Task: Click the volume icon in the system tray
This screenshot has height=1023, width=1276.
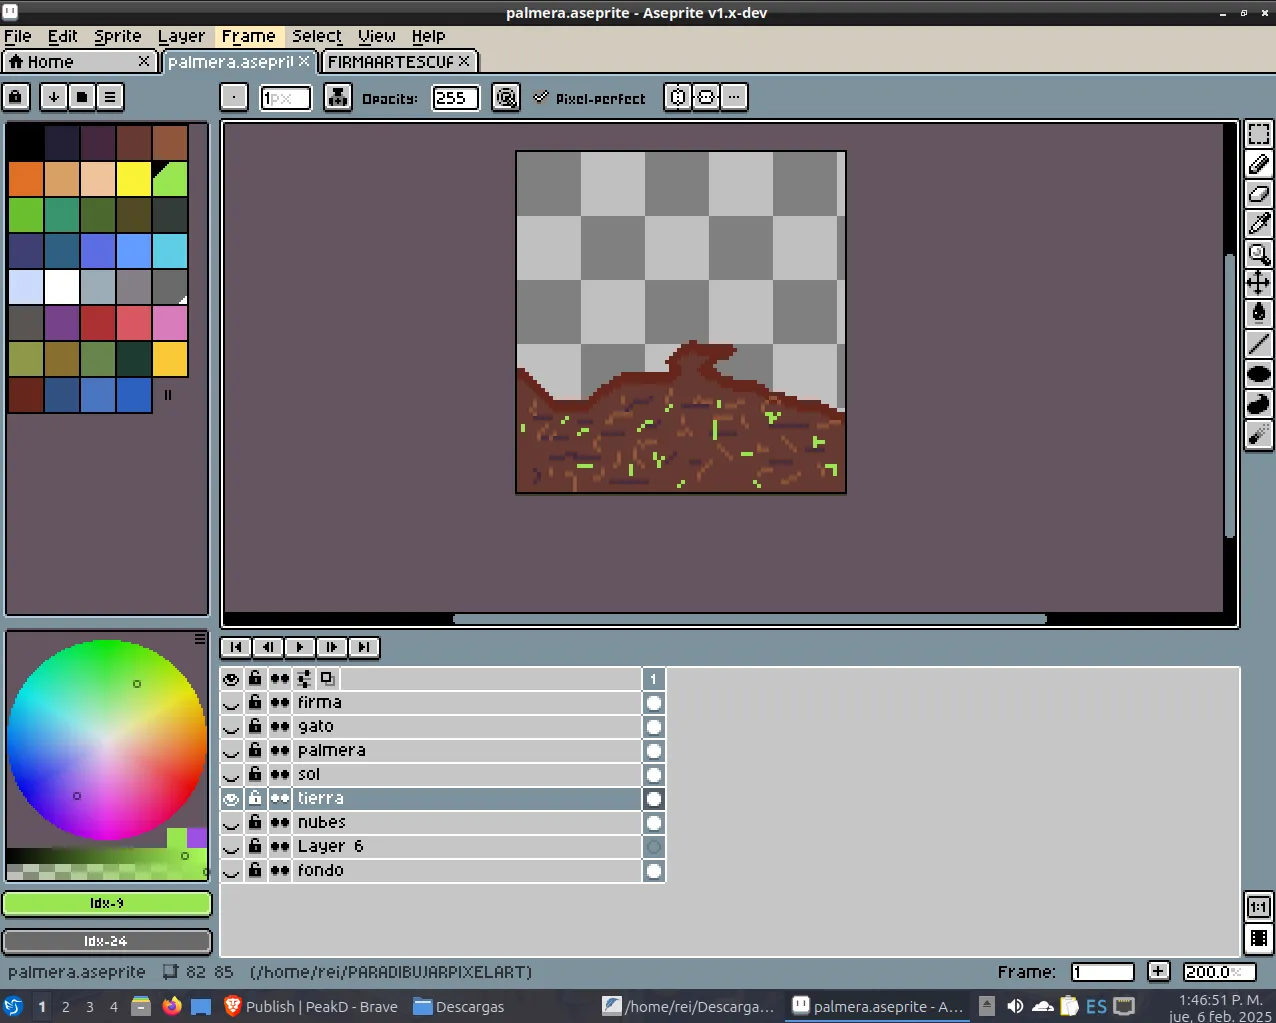Action: (1015, 1006)
